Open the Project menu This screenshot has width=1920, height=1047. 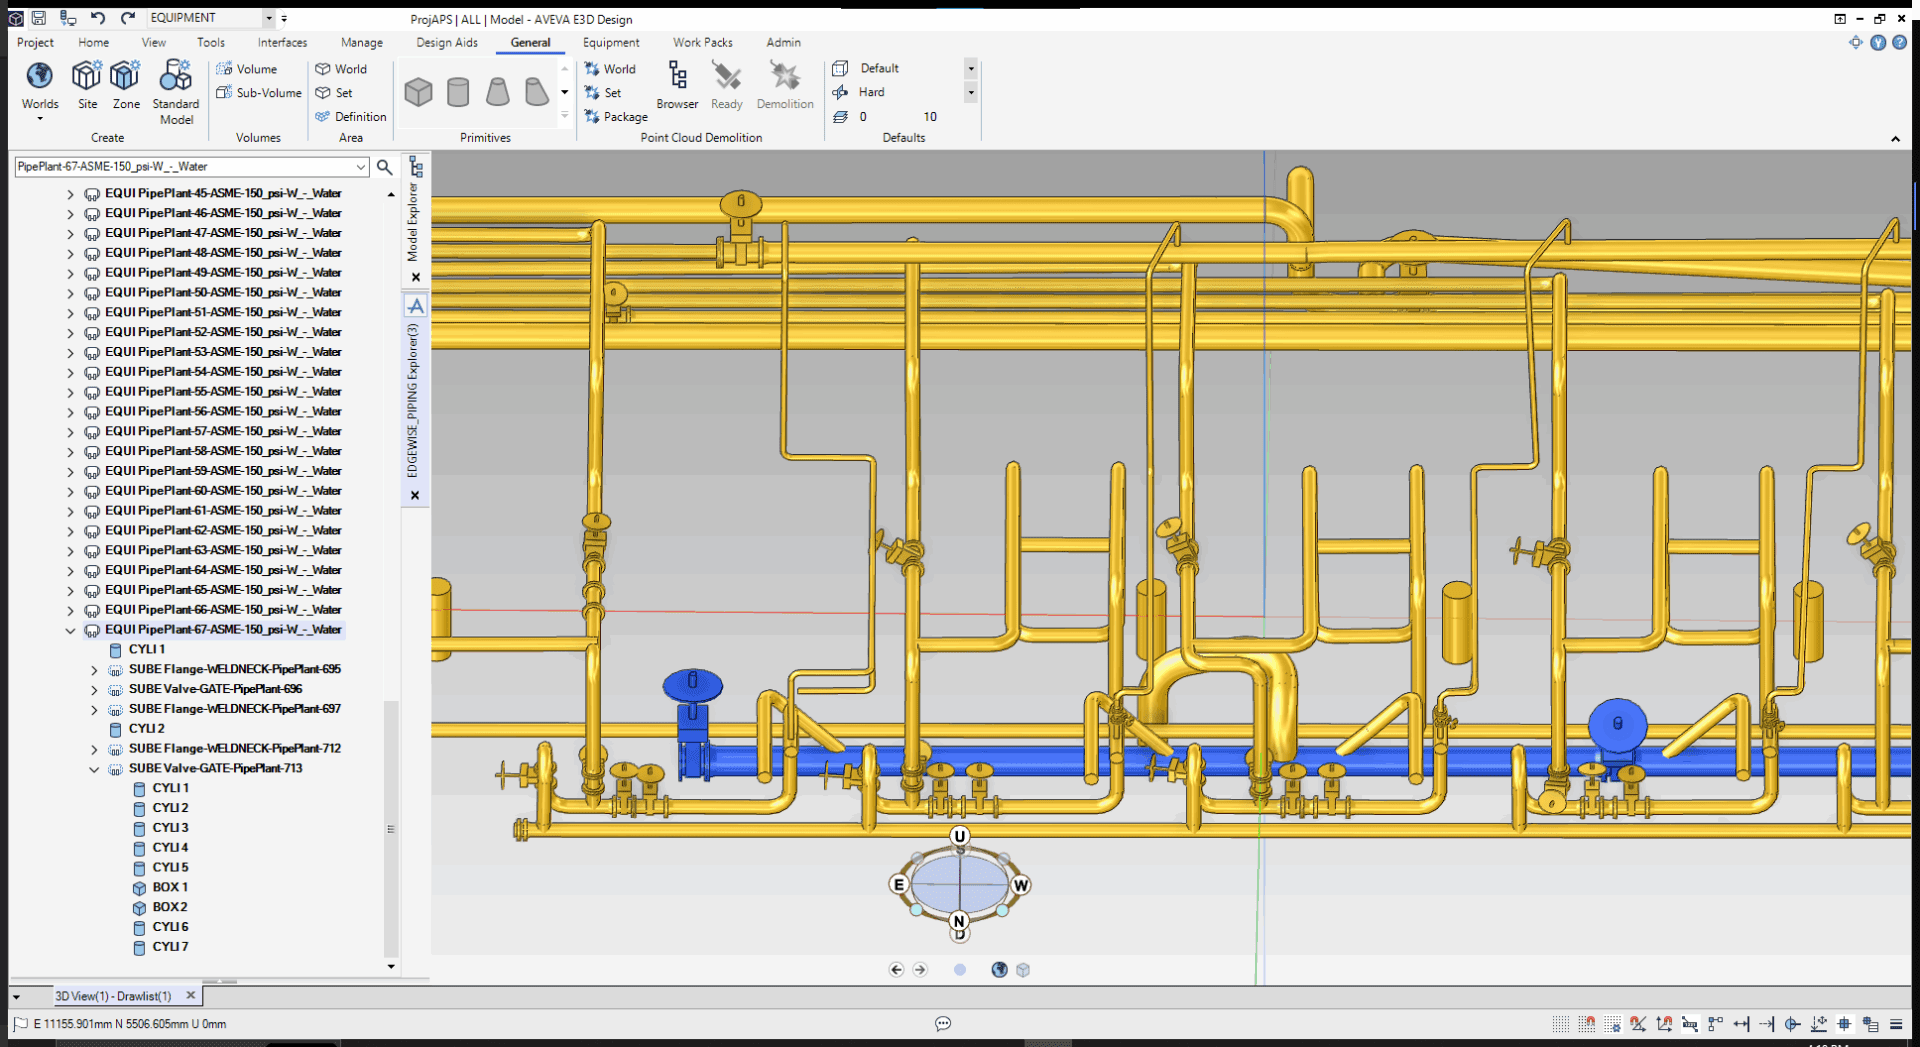click(x=35, y=42)
